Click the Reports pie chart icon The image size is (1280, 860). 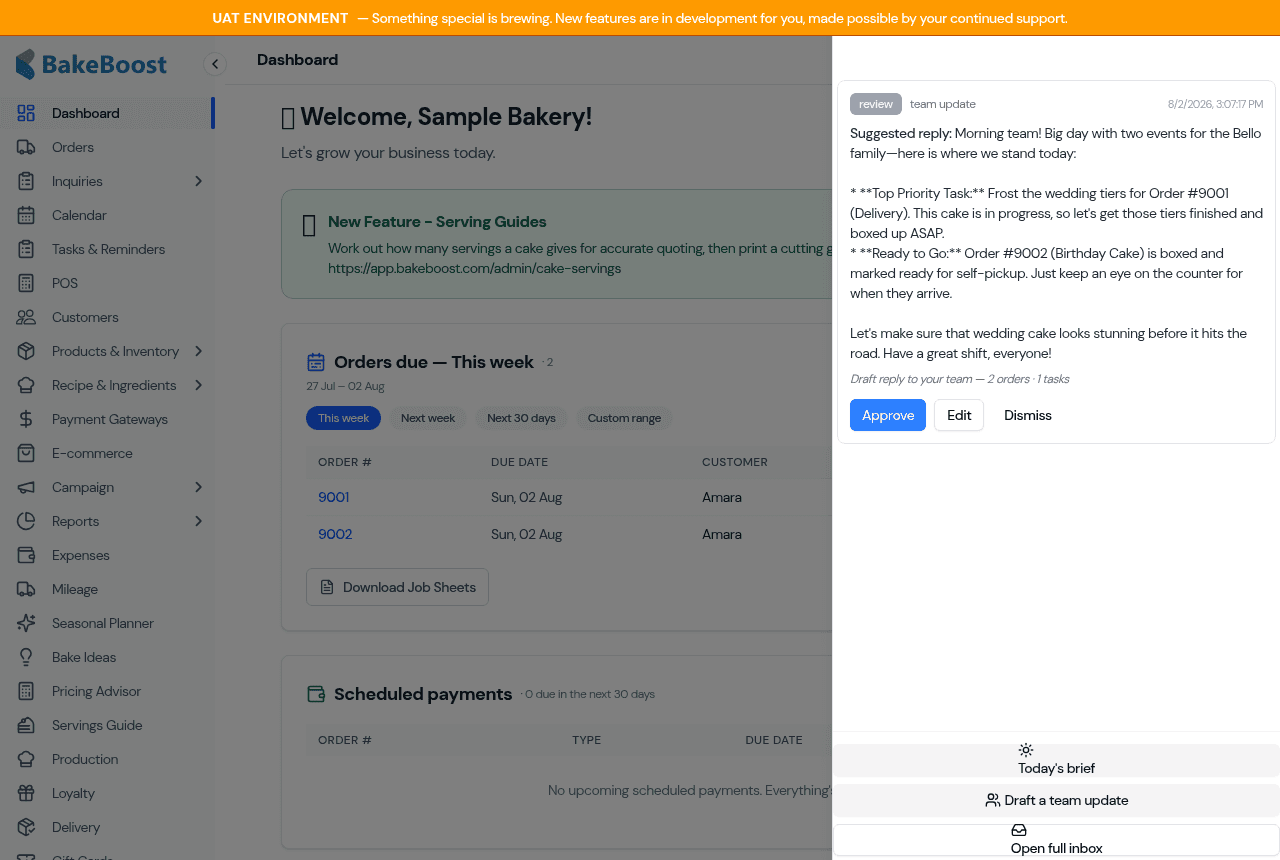click(26, 521)
